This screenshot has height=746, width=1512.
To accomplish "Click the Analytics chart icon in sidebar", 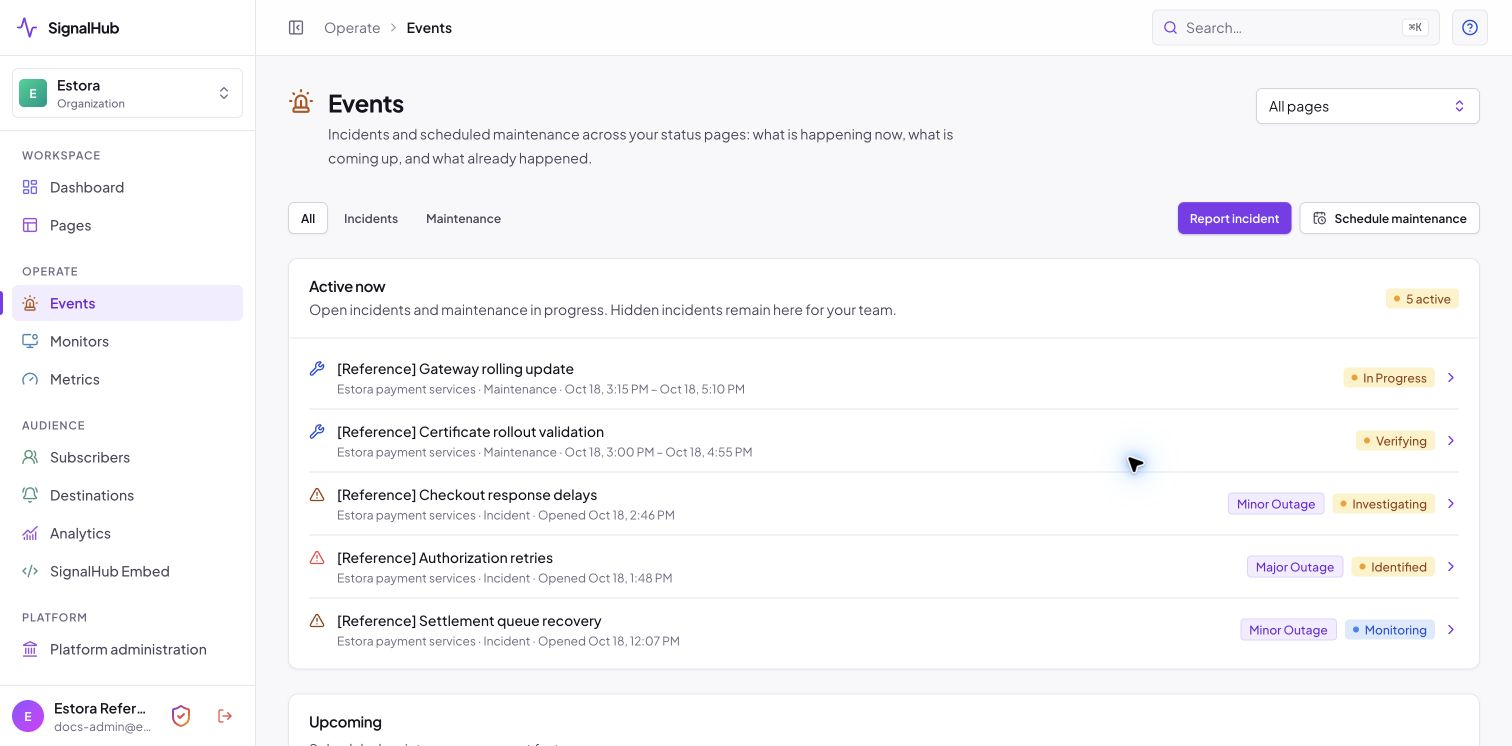I will [x=30, y=533].
